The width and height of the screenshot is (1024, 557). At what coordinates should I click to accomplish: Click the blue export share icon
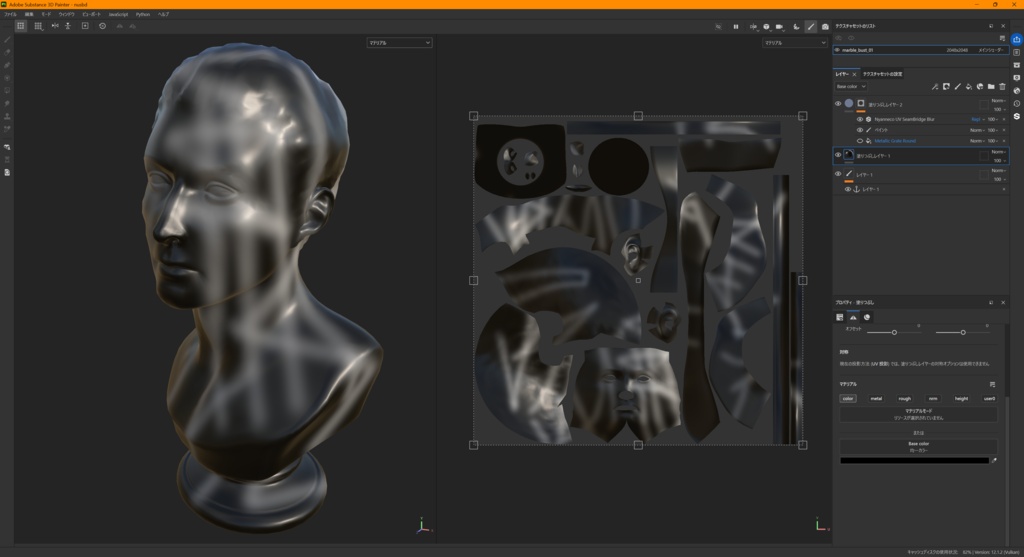click(x=1017, y=39)
